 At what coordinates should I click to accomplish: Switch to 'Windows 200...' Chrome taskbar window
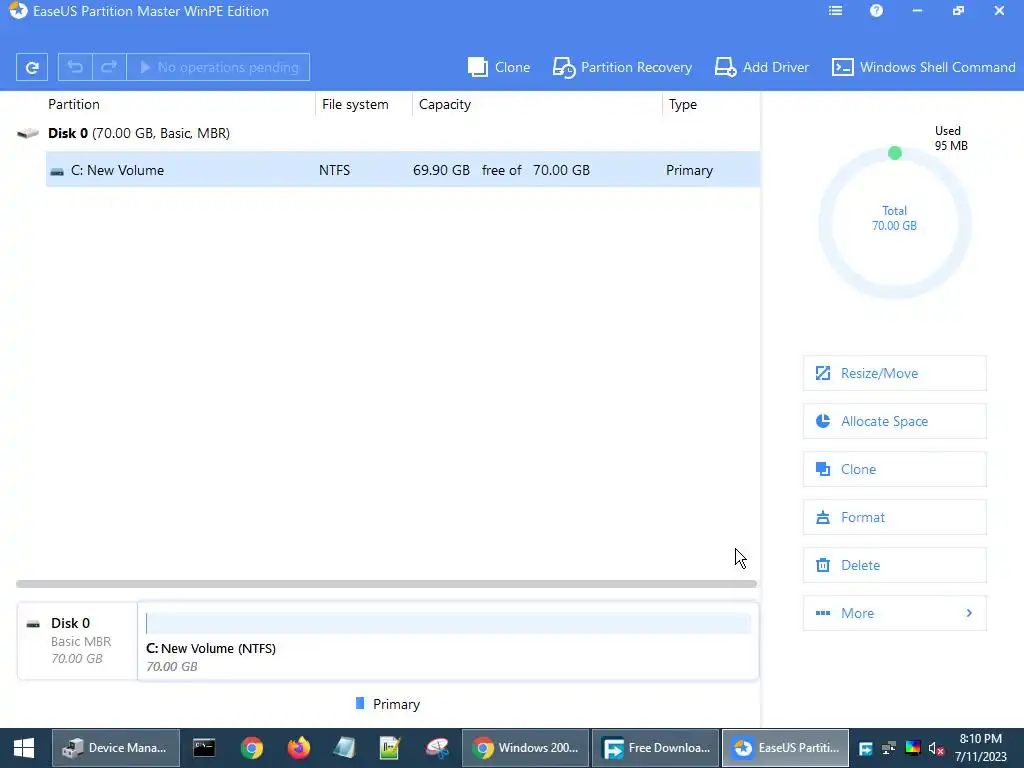pos(526,748)
